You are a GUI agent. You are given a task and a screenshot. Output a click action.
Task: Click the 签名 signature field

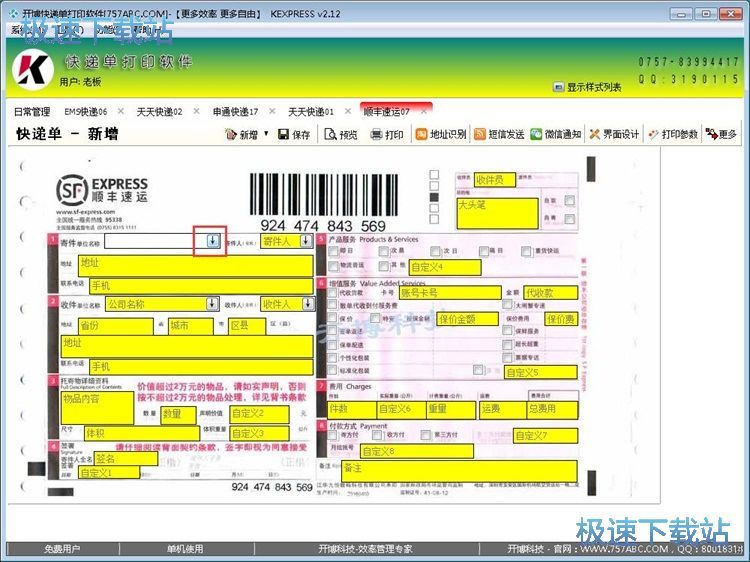126,459
